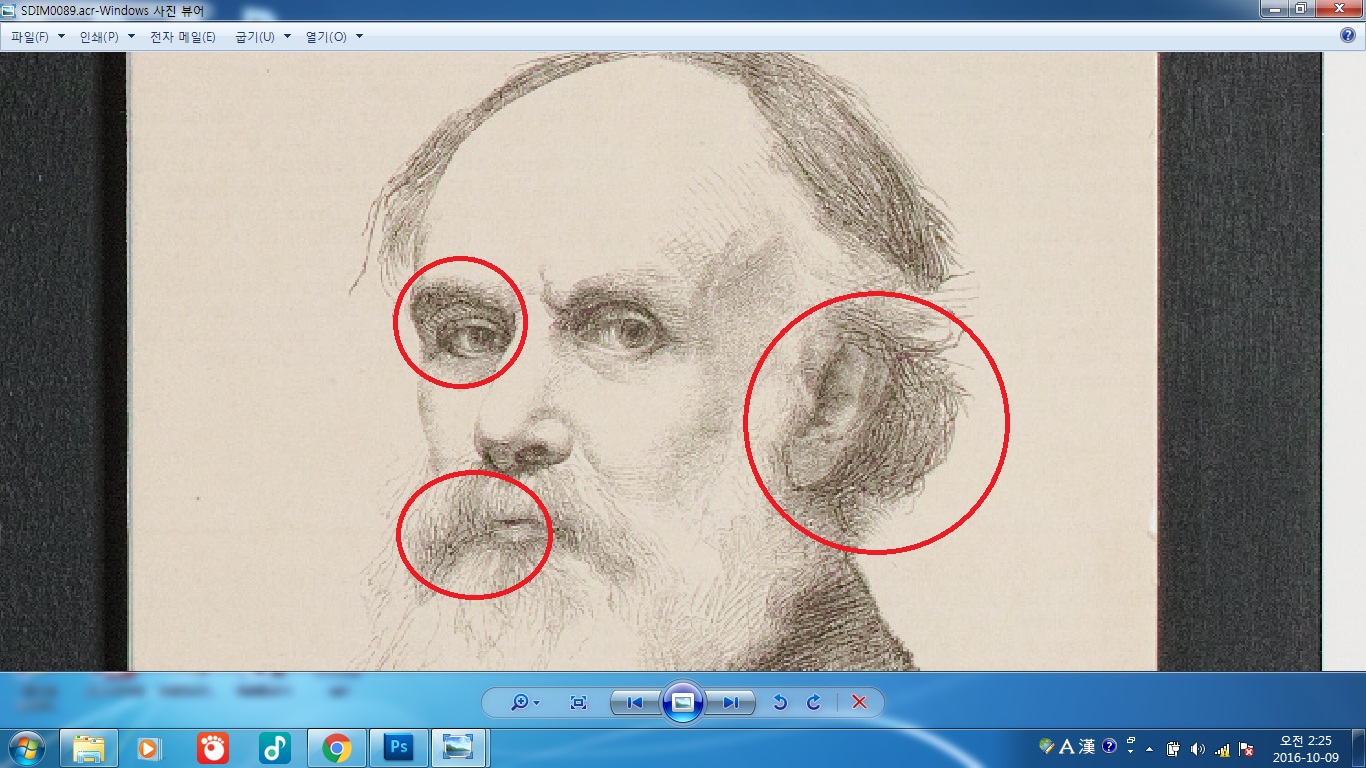1366x768 pixels.
Task: Go to the next picture
Action: (731, 702)
